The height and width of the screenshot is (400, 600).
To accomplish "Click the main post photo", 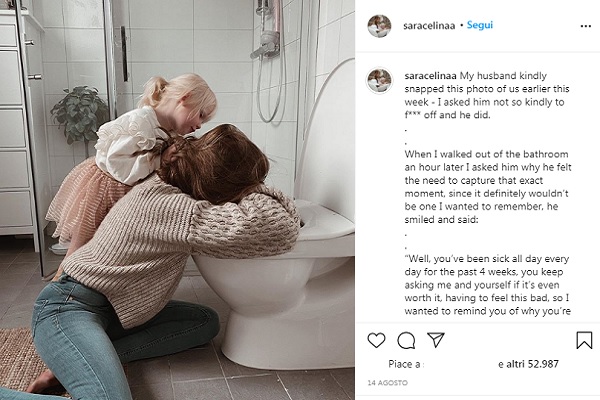I will [x=177, y=200].
